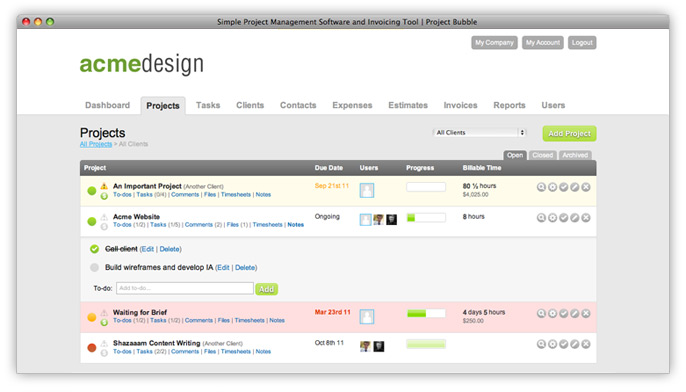Show the Closed projects tab

tap(542, 155)
